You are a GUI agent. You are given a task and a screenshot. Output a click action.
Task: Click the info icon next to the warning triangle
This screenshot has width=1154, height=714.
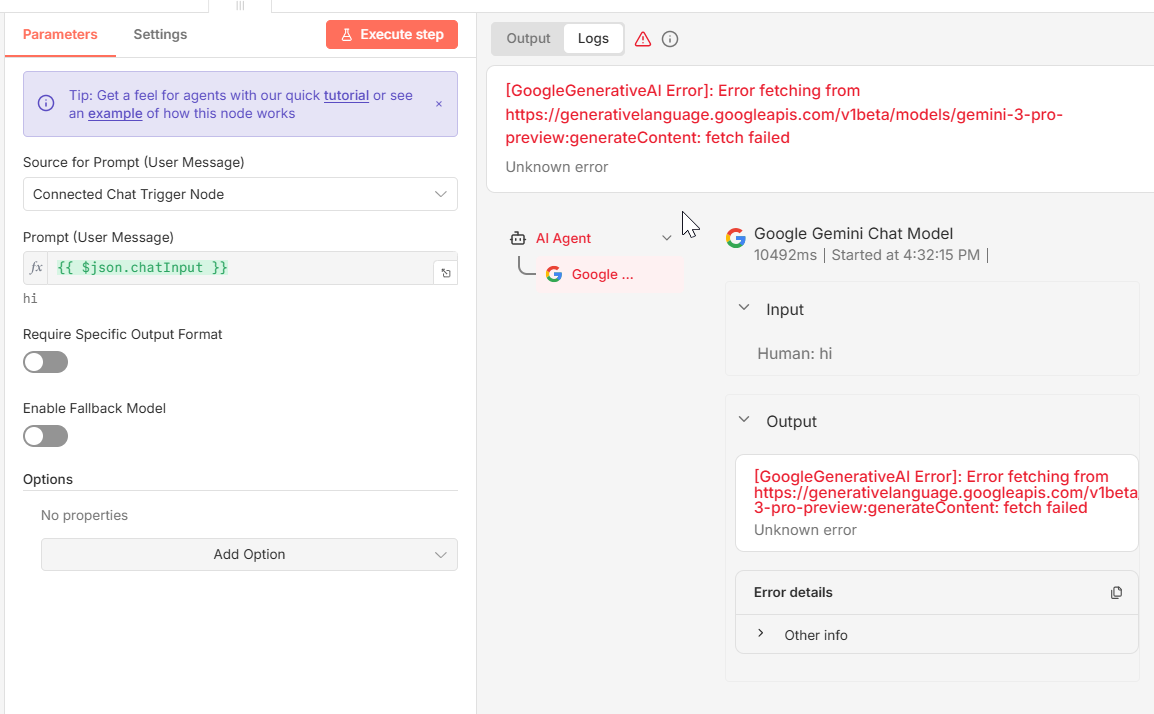pyautogui.click(x=670, y=39)
